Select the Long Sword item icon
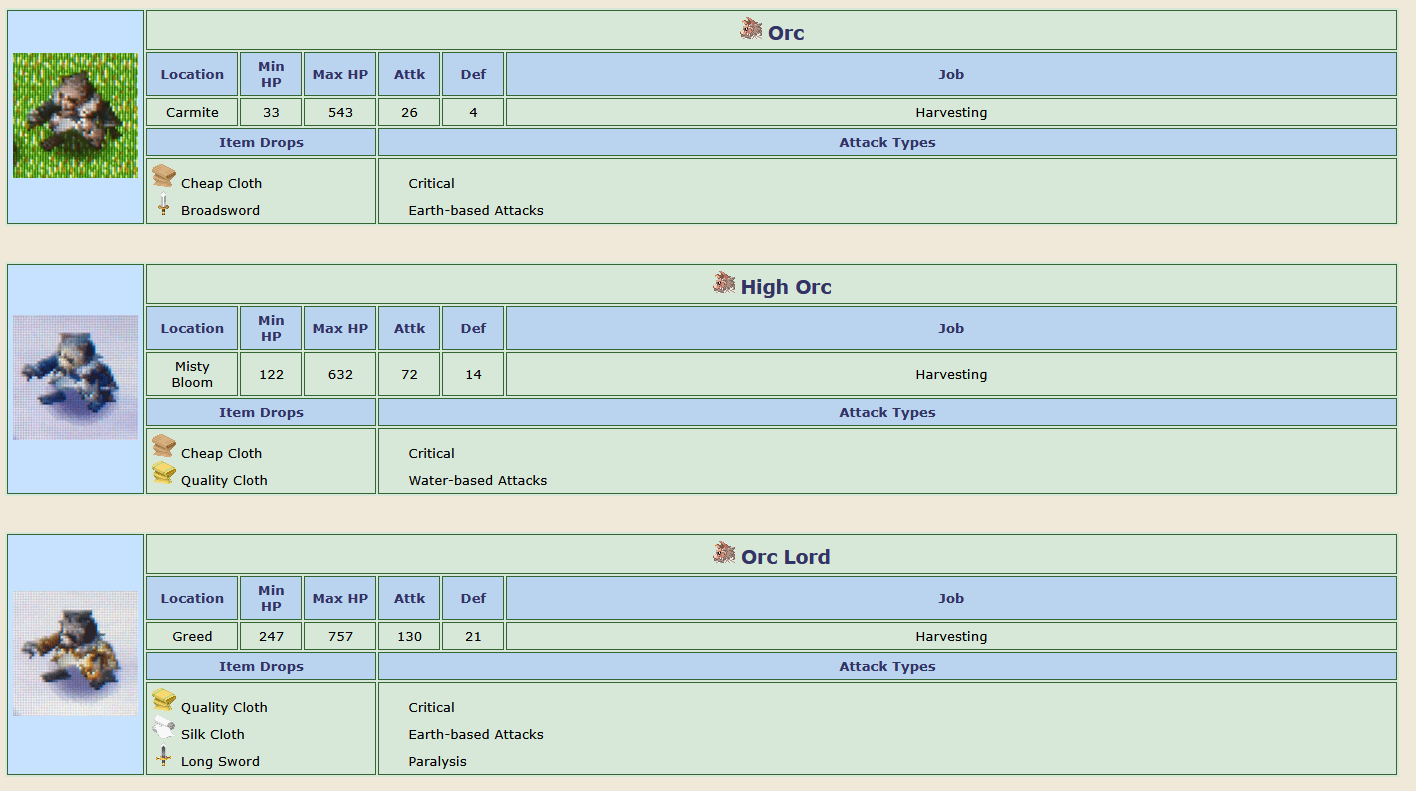This screenshot has width=1416, height=791. (164, 756)
